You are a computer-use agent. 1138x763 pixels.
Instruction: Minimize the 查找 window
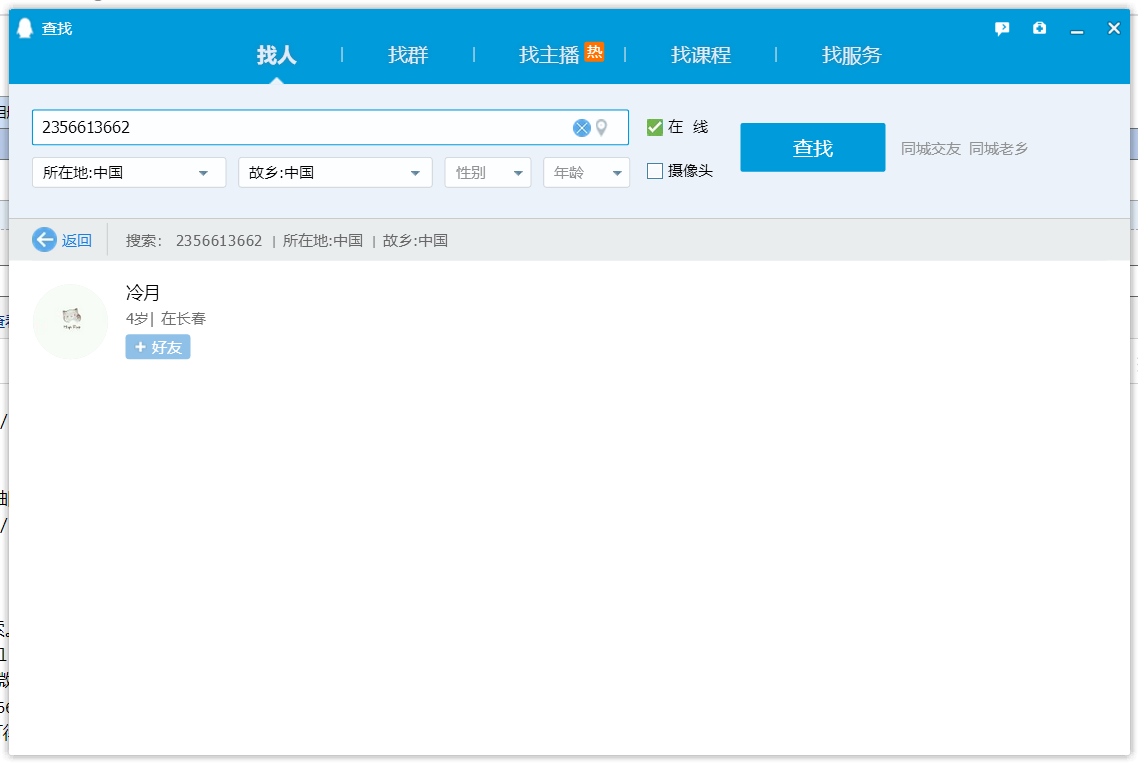(1077, 30)
